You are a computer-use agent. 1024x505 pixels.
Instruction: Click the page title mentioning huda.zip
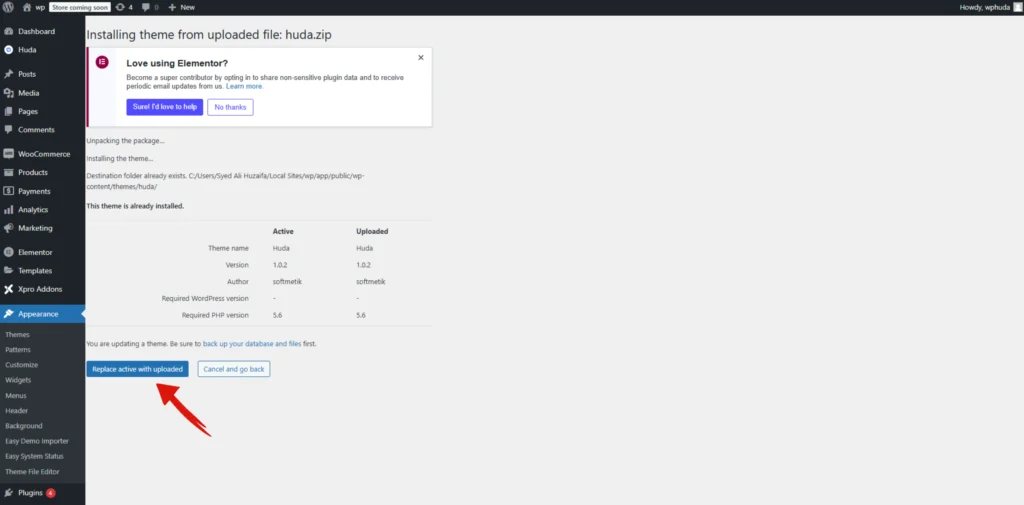pos(209,35)
